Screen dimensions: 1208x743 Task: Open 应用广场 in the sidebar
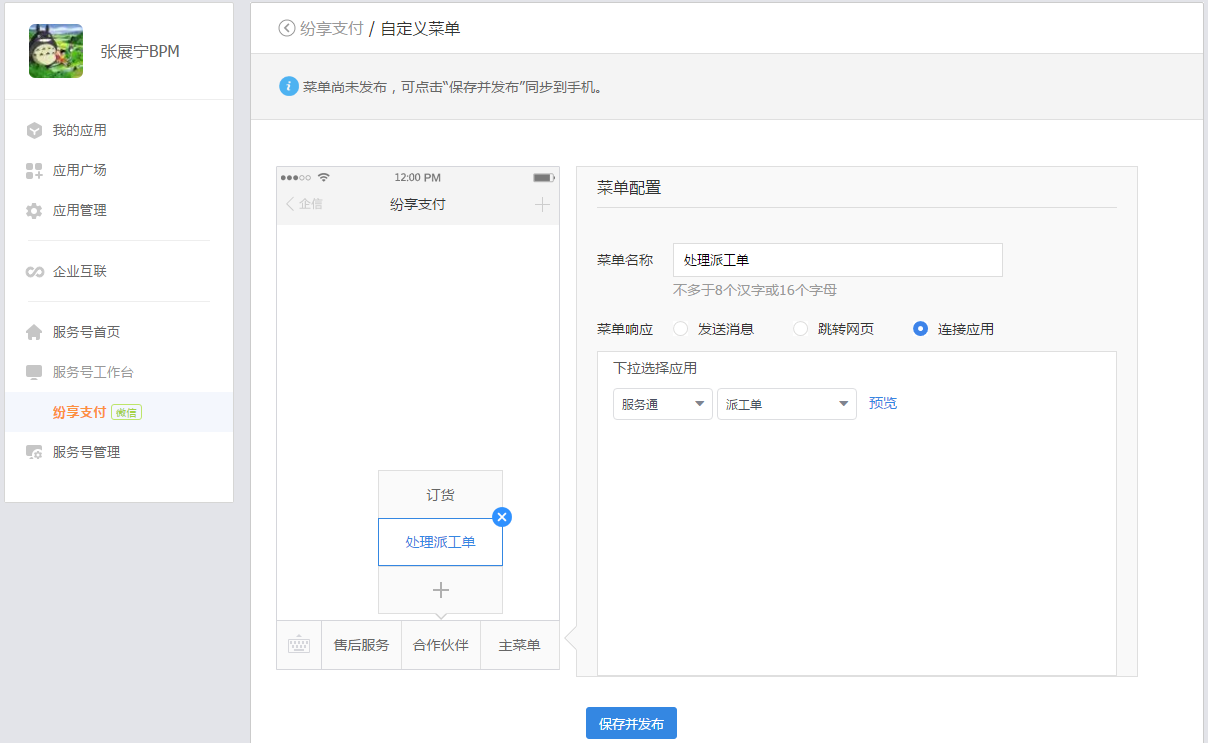(80, 170)
